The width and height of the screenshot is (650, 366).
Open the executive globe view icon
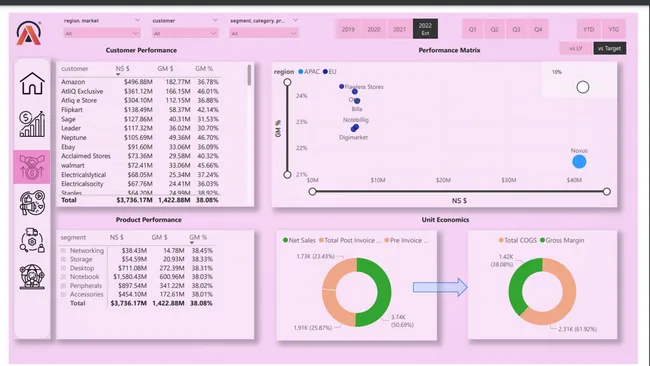coord(32,276)
